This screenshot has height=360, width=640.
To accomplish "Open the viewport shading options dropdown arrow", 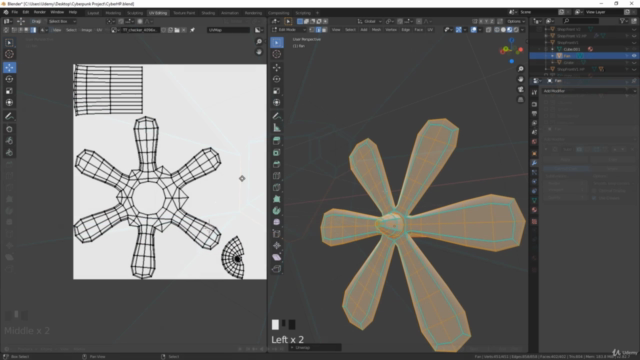I will [x=522, y=30].
